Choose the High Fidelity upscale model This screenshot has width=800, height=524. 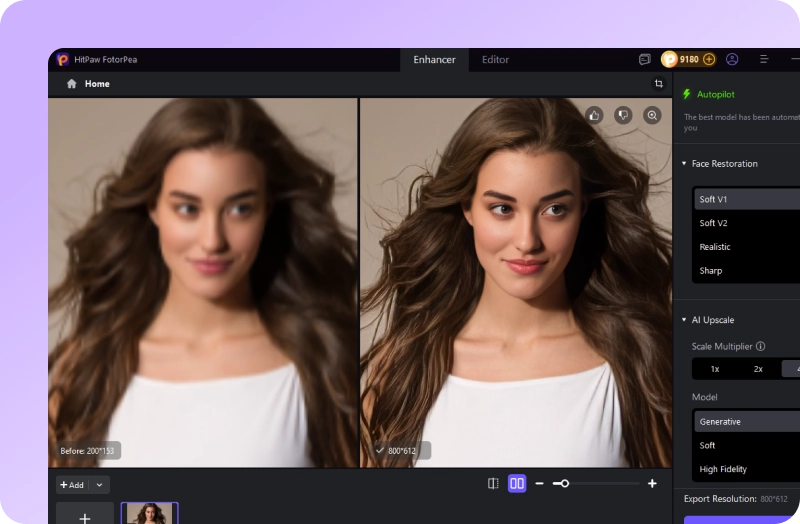pos(747,469)
